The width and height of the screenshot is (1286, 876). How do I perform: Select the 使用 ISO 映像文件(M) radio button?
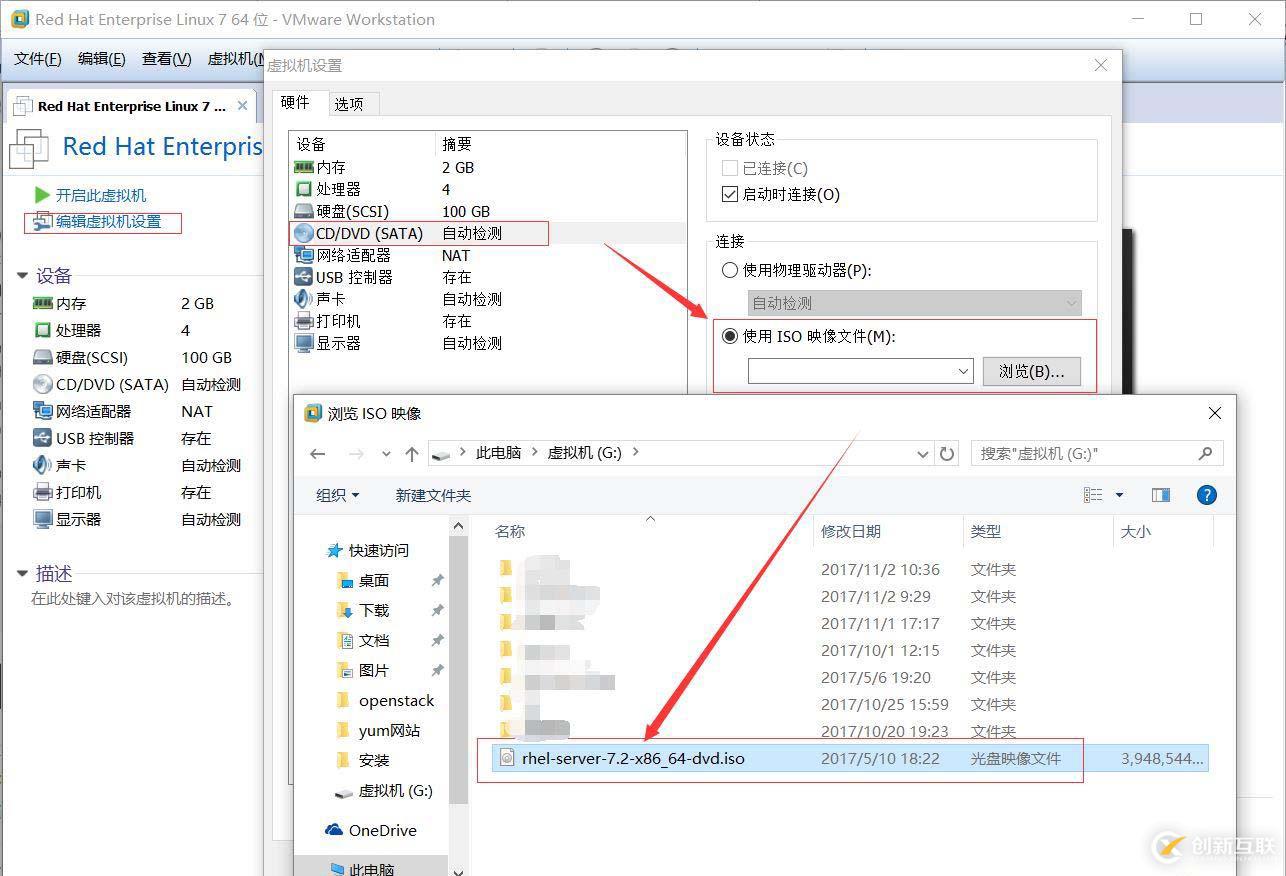pos(730,336)
